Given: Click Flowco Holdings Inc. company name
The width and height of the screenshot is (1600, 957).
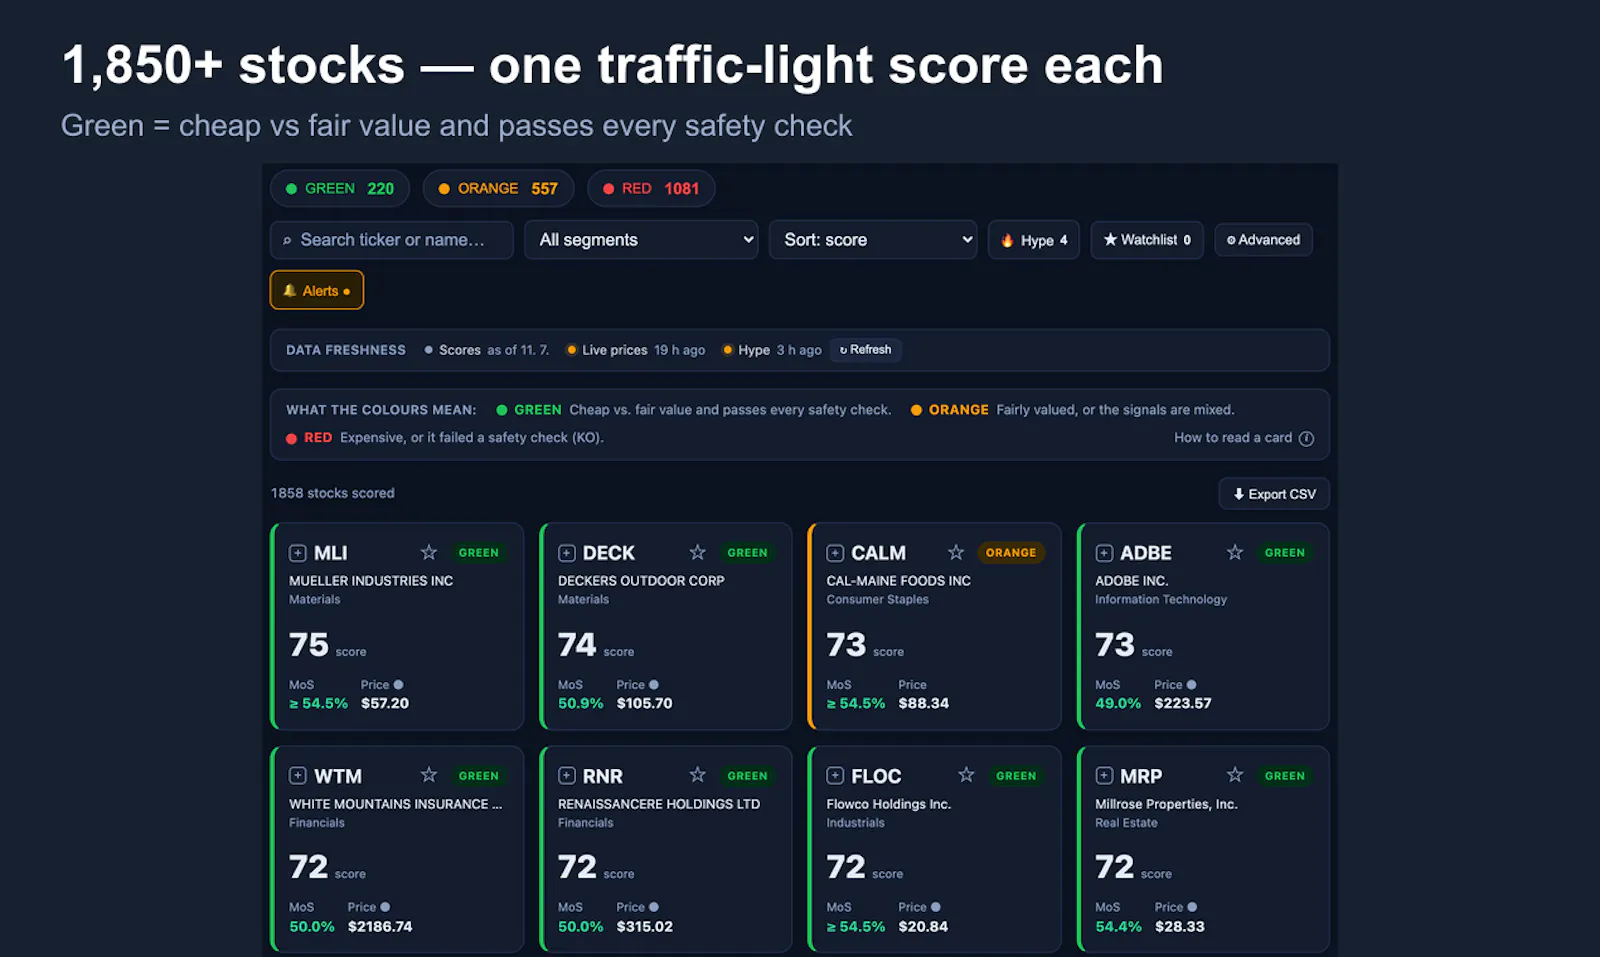Looking at the screenshot, I should point(889,804).
